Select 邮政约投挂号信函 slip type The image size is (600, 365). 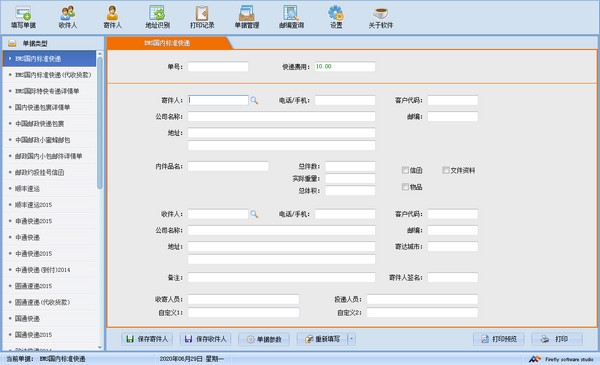(x=49, y=173)
